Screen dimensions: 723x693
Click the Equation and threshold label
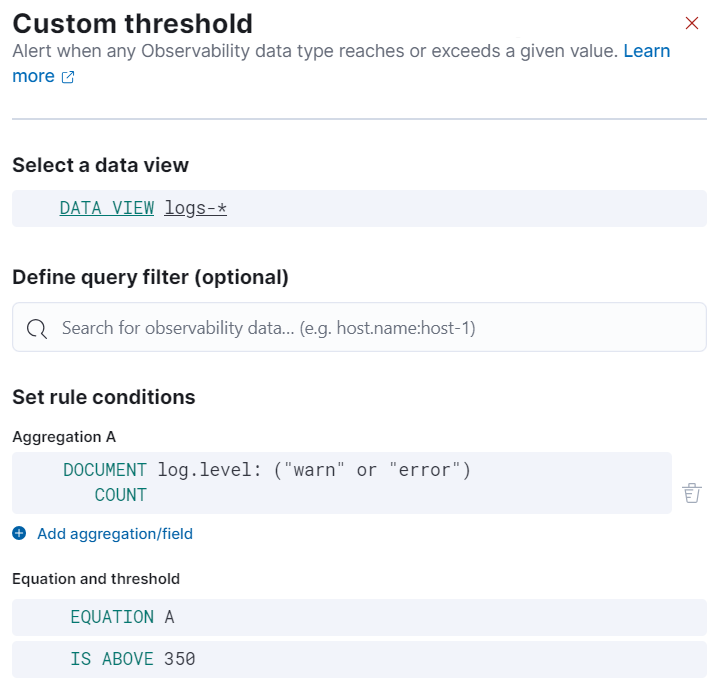[x=96, y=579]
